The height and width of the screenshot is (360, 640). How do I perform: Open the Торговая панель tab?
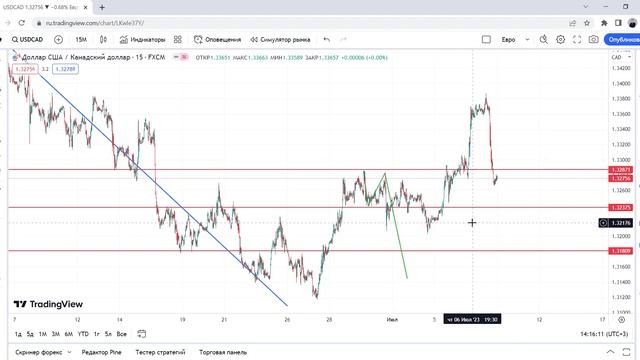[x=223, y=352]
